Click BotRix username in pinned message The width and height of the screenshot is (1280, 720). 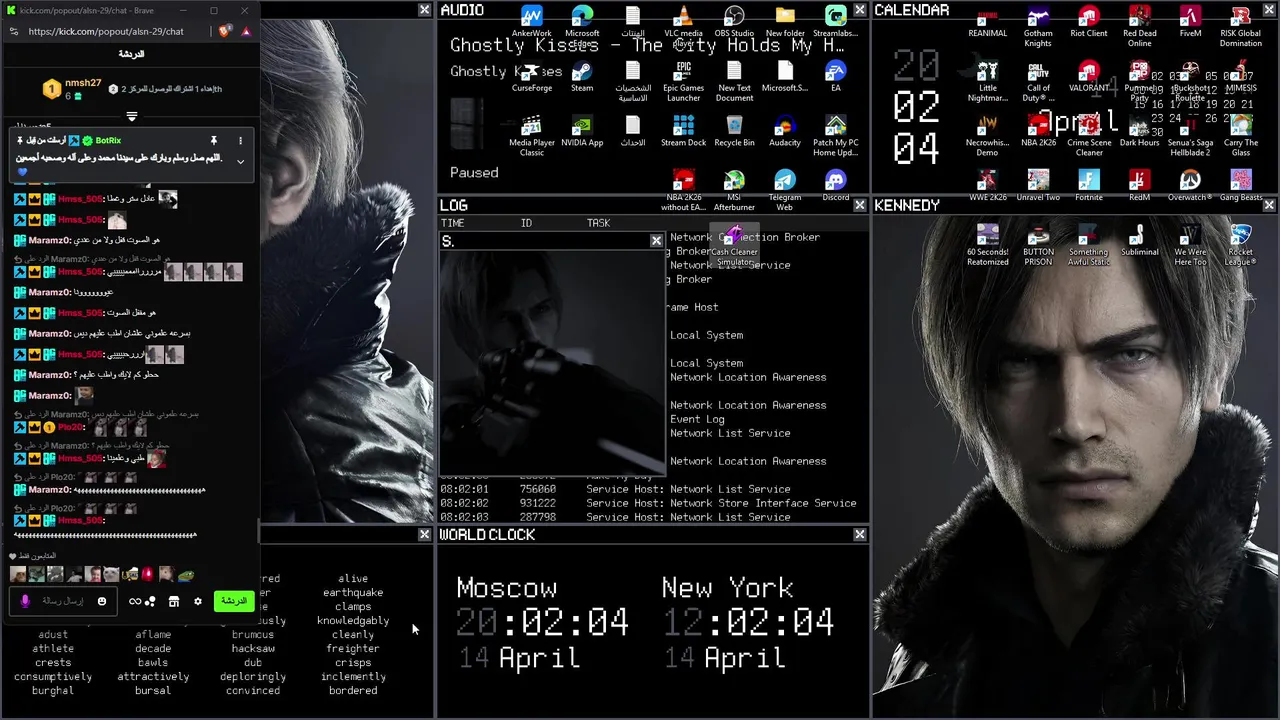[108, 141]
